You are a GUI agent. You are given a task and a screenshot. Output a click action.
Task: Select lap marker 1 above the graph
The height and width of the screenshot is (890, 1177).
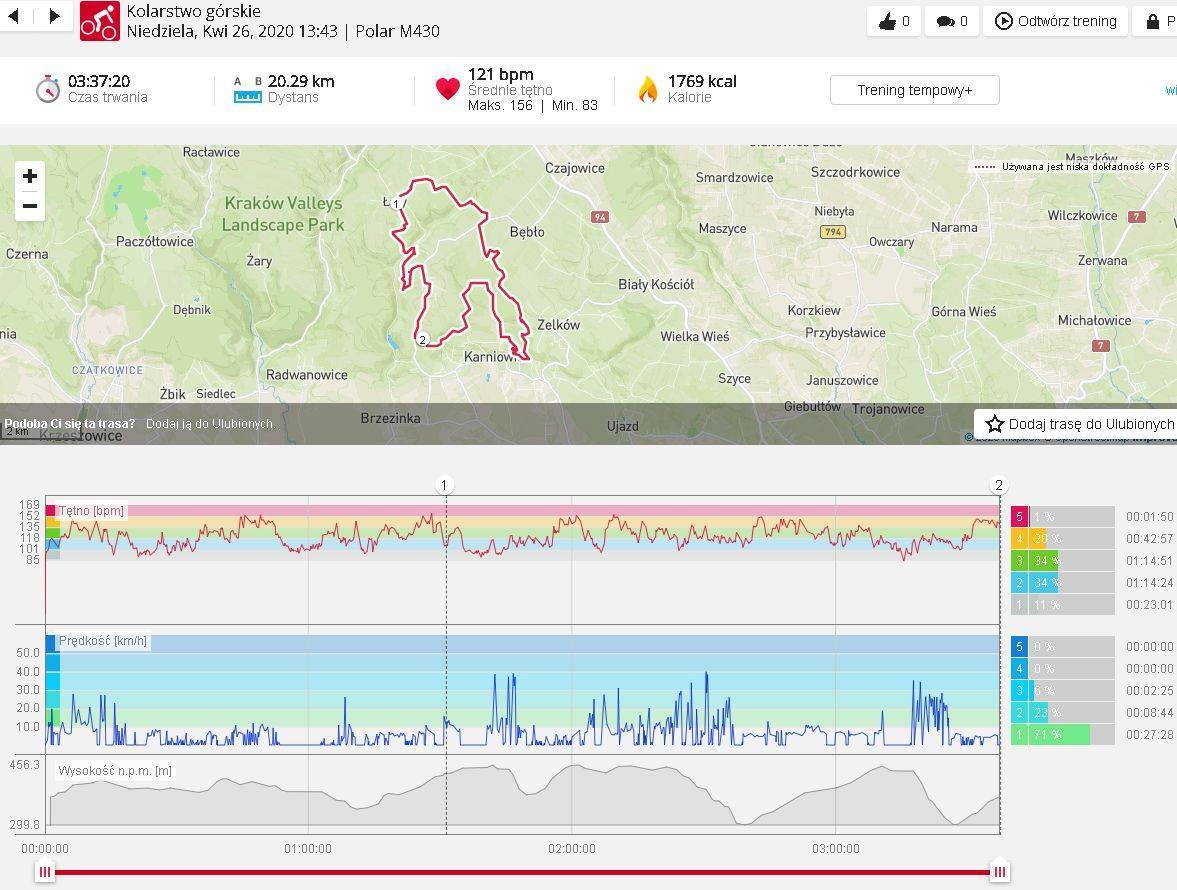pos(445,485)
